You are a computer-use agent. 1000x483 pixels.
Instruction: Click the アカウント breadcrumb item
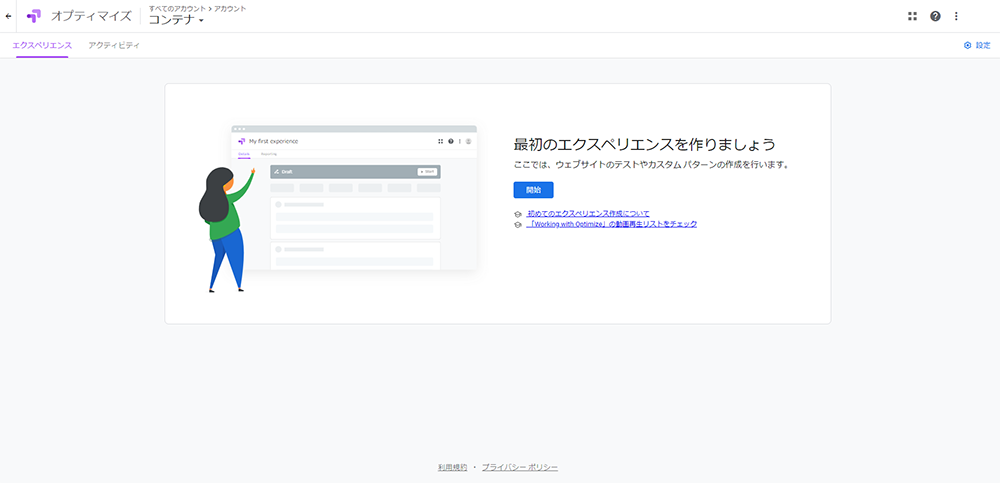[x=230, y=8]
